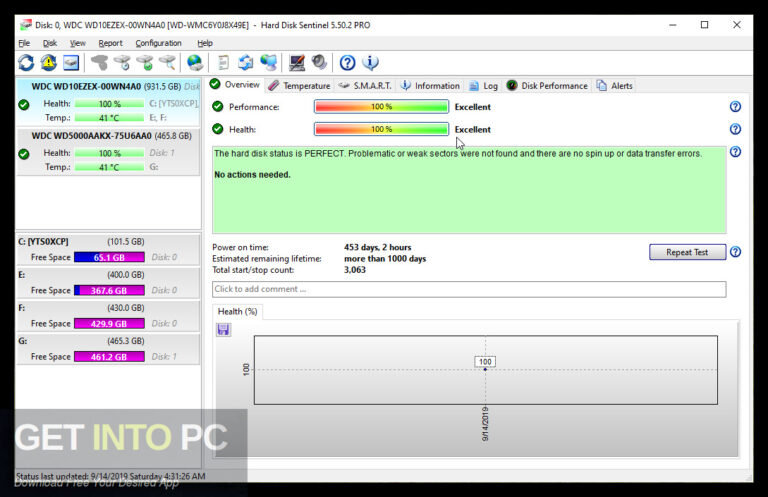The image size is (768, 497).
Task: Open the Information tab
Action: click(430, 86)
